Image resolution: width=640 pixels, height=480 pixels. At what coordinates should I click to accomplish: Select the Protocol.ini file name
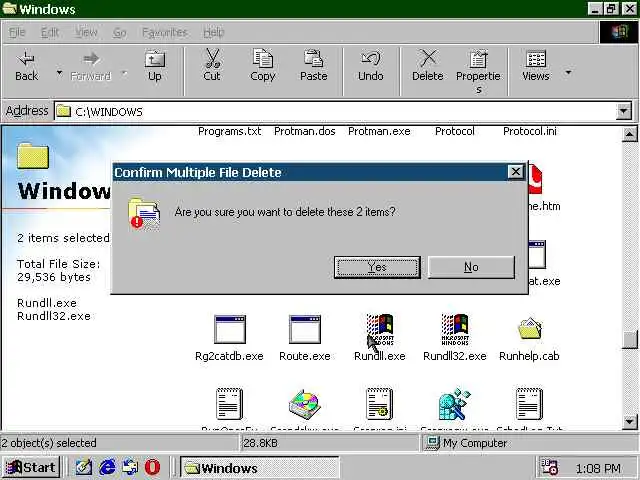pos(529,131)
